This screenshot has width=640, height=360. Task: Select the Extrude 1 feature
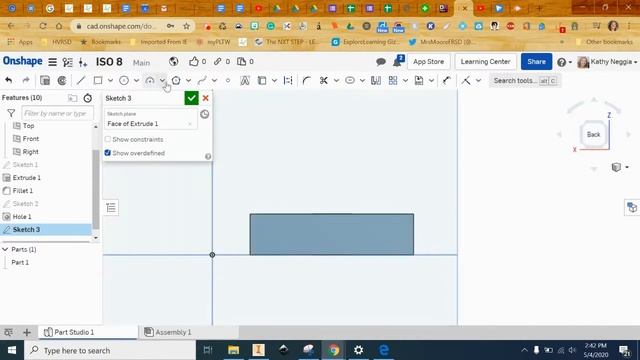coord(27,178)
